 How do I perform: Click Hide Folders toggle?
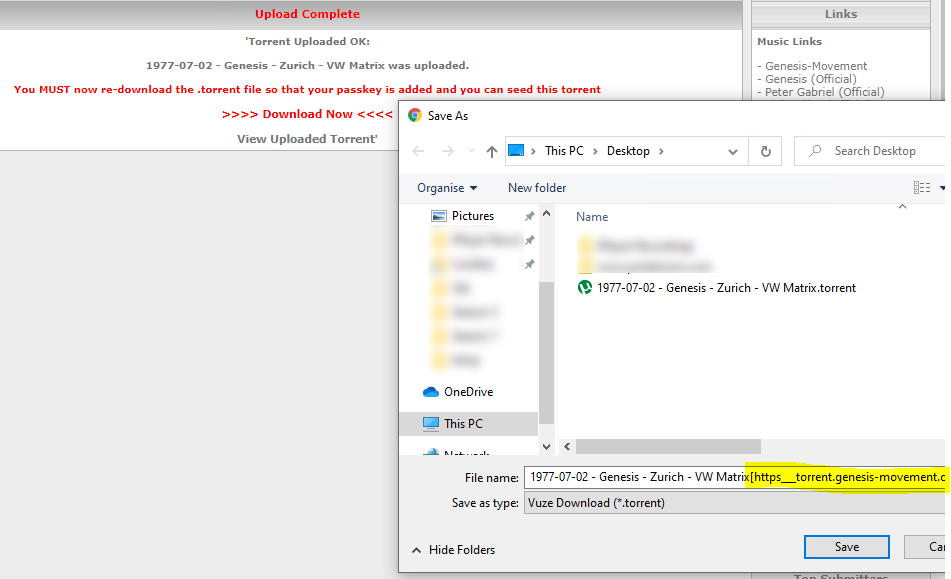click(453, 550)
